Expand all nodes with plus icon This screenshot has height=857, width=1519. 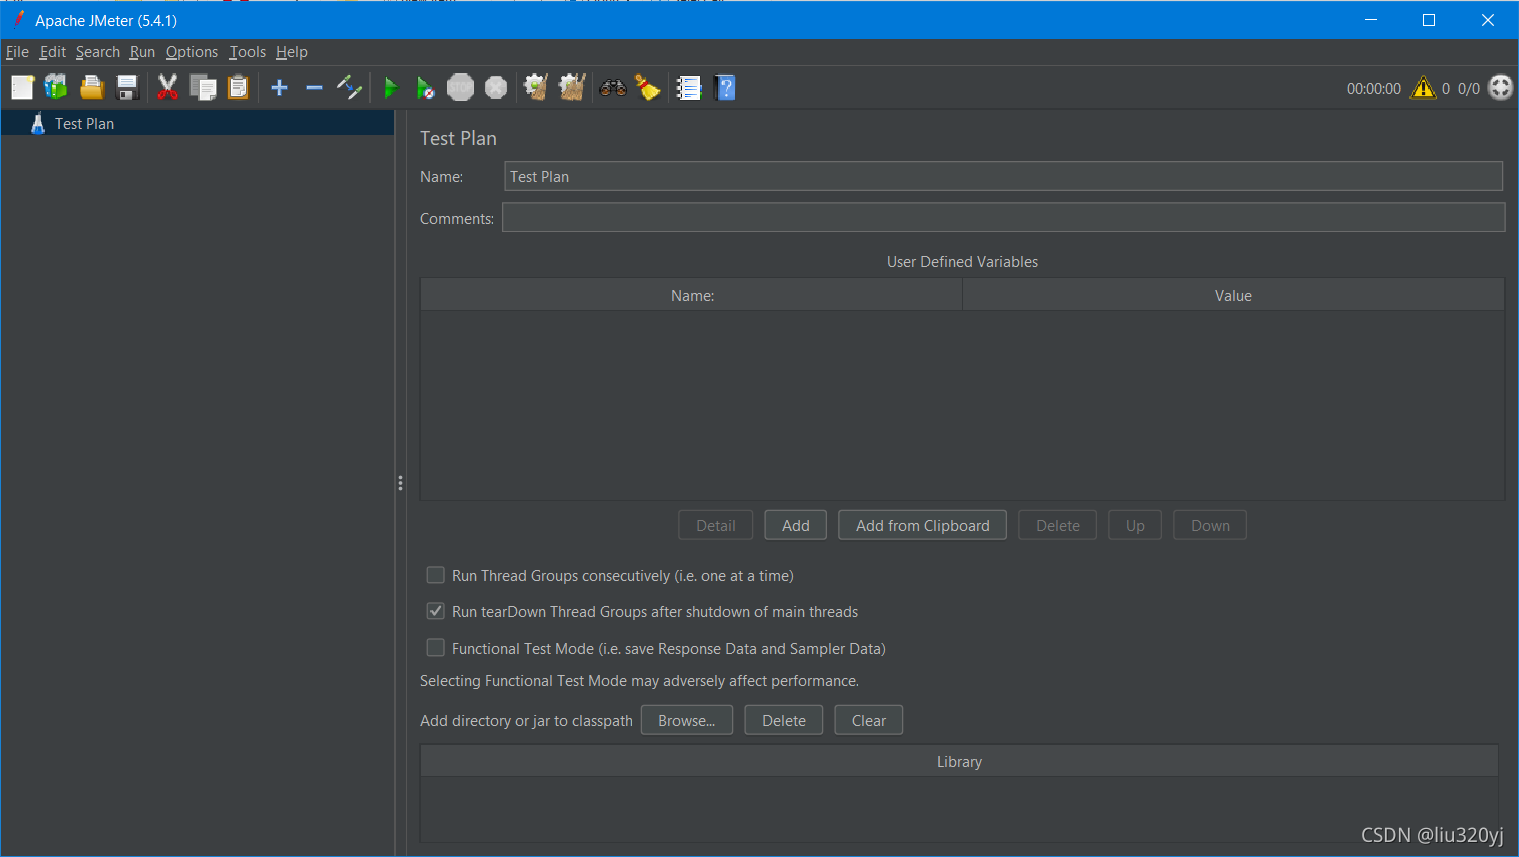pos(280,88)
